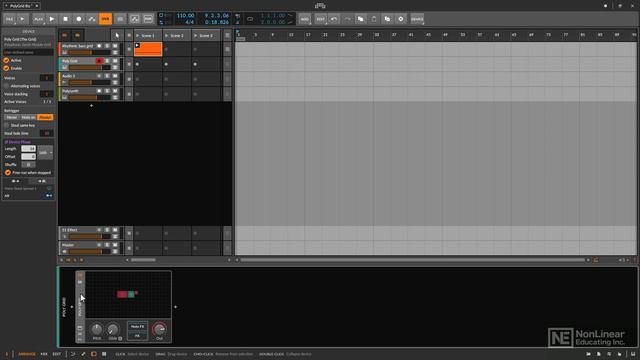Click the duplicate icon in toolbar

click(x=387, y=19)
